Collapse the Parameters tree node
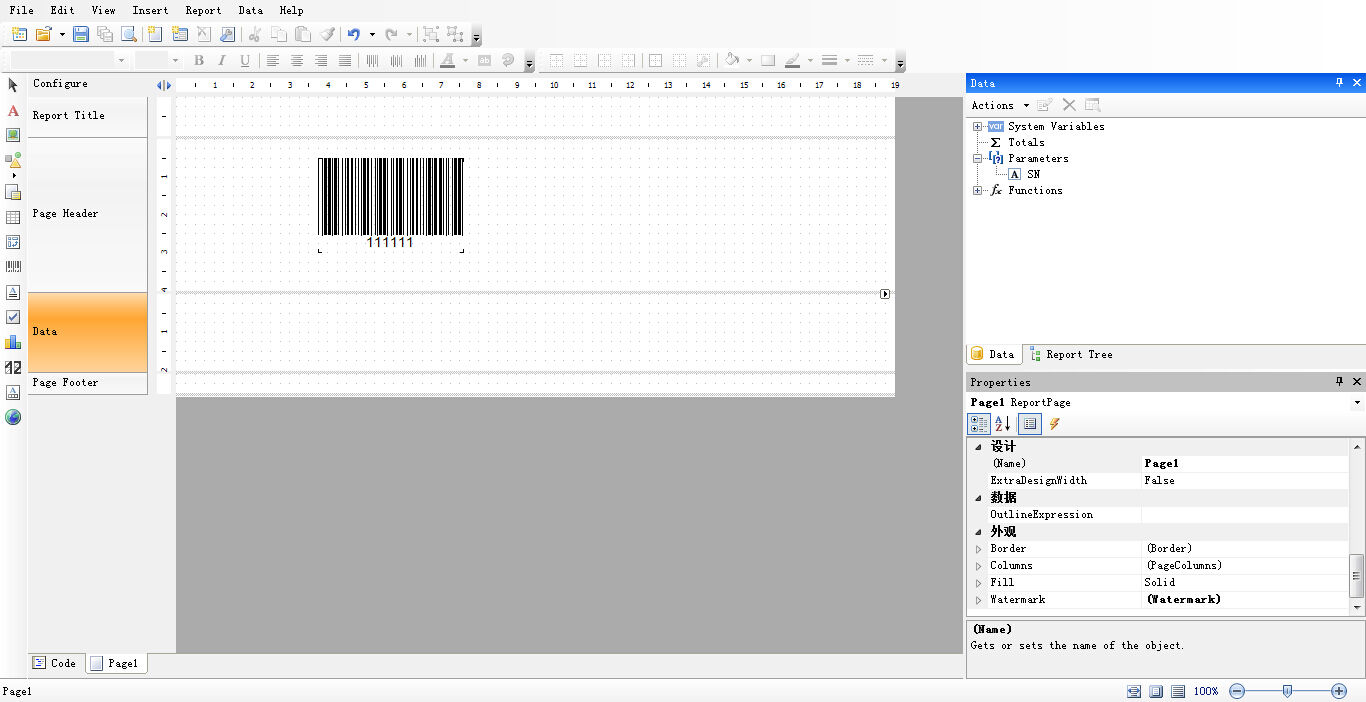 tap(978, 158)
